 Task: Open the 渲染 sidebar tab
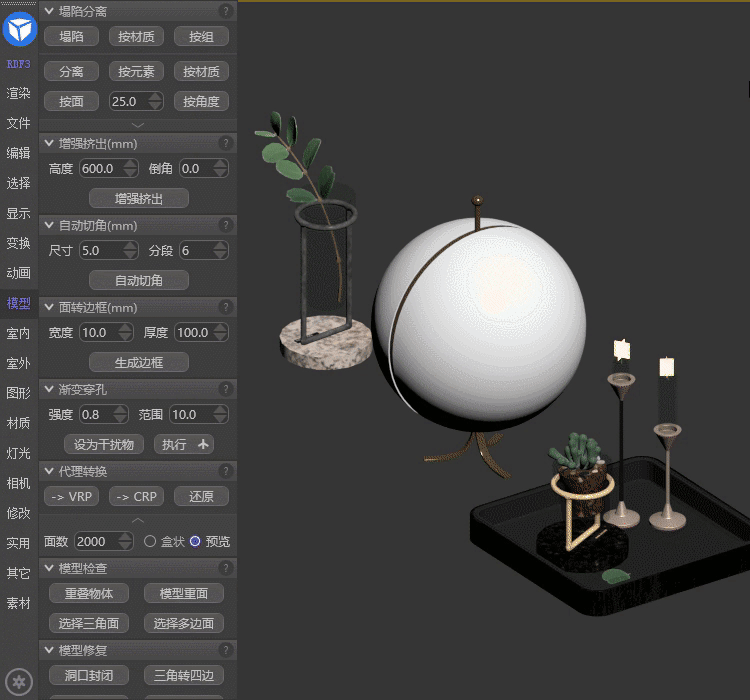(x=19, y=93)
